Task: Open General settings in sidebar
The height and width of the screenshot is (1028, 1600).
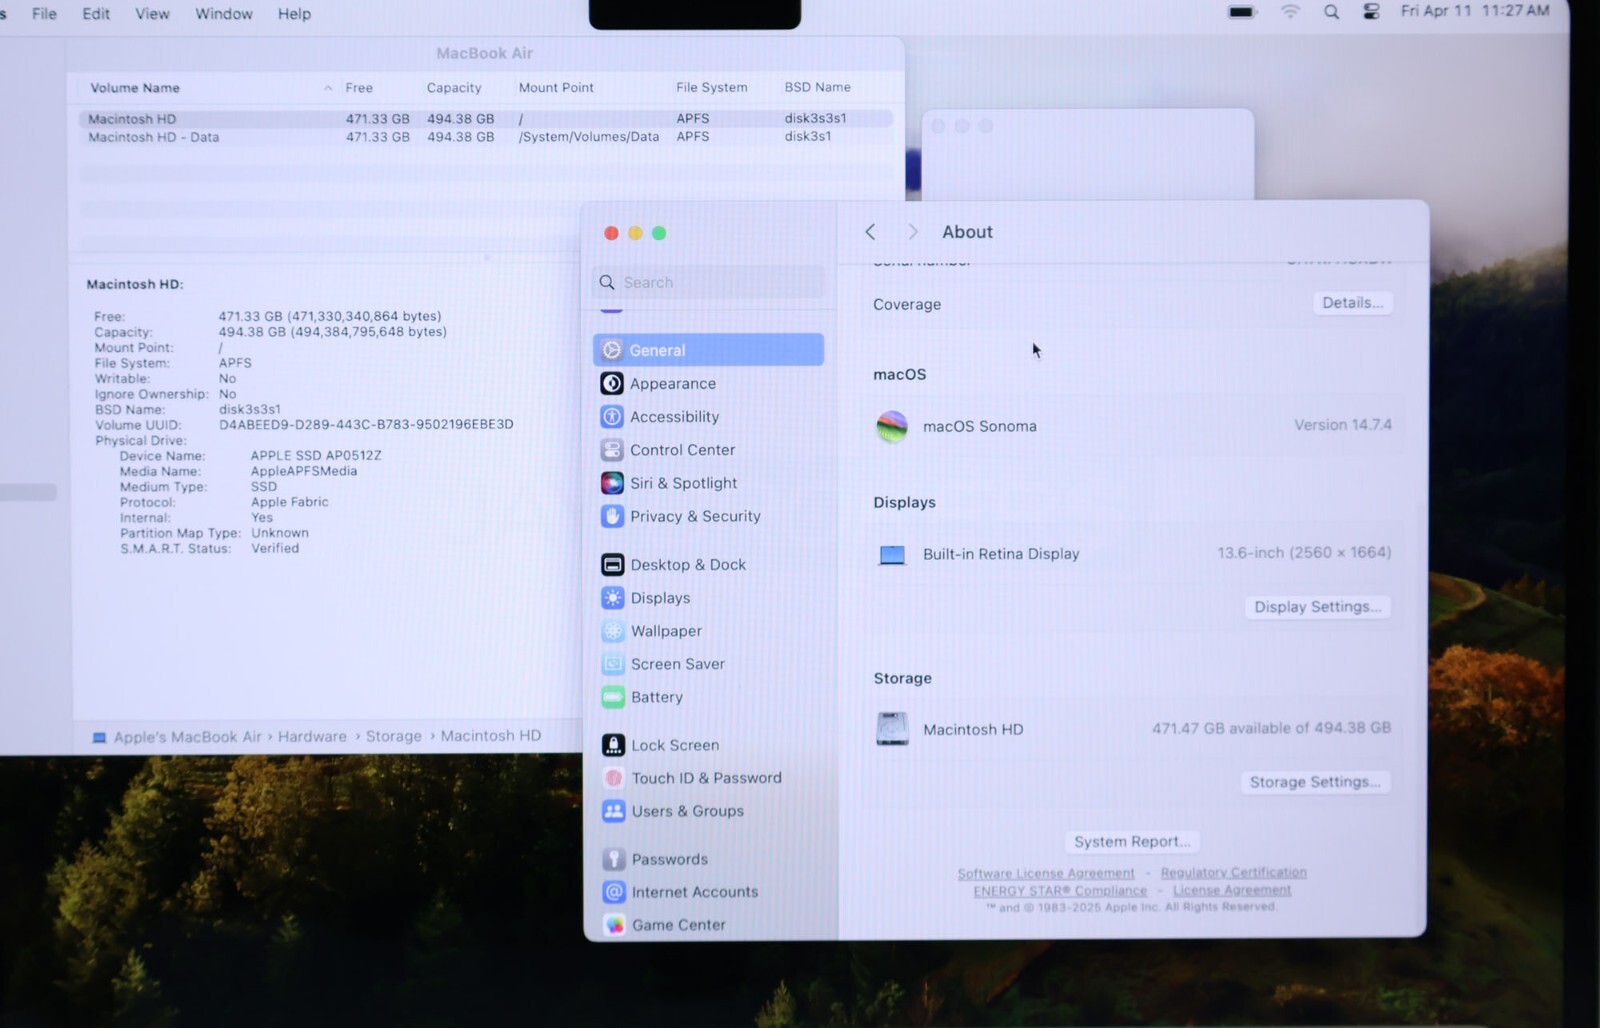Action: pyautogui.click(x=708, y=350)
